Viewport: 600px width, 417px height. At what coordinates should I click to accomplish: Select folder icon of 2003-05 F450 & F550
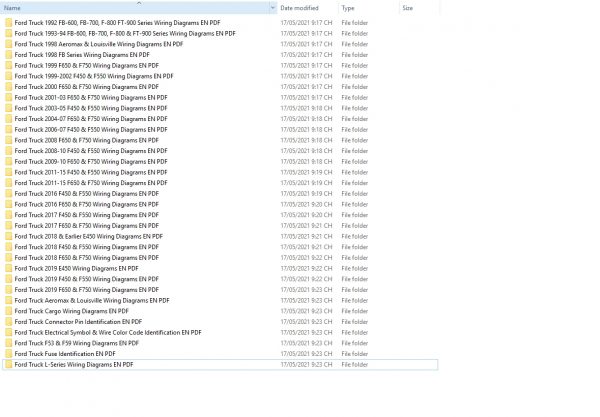[x=9, y=108]
